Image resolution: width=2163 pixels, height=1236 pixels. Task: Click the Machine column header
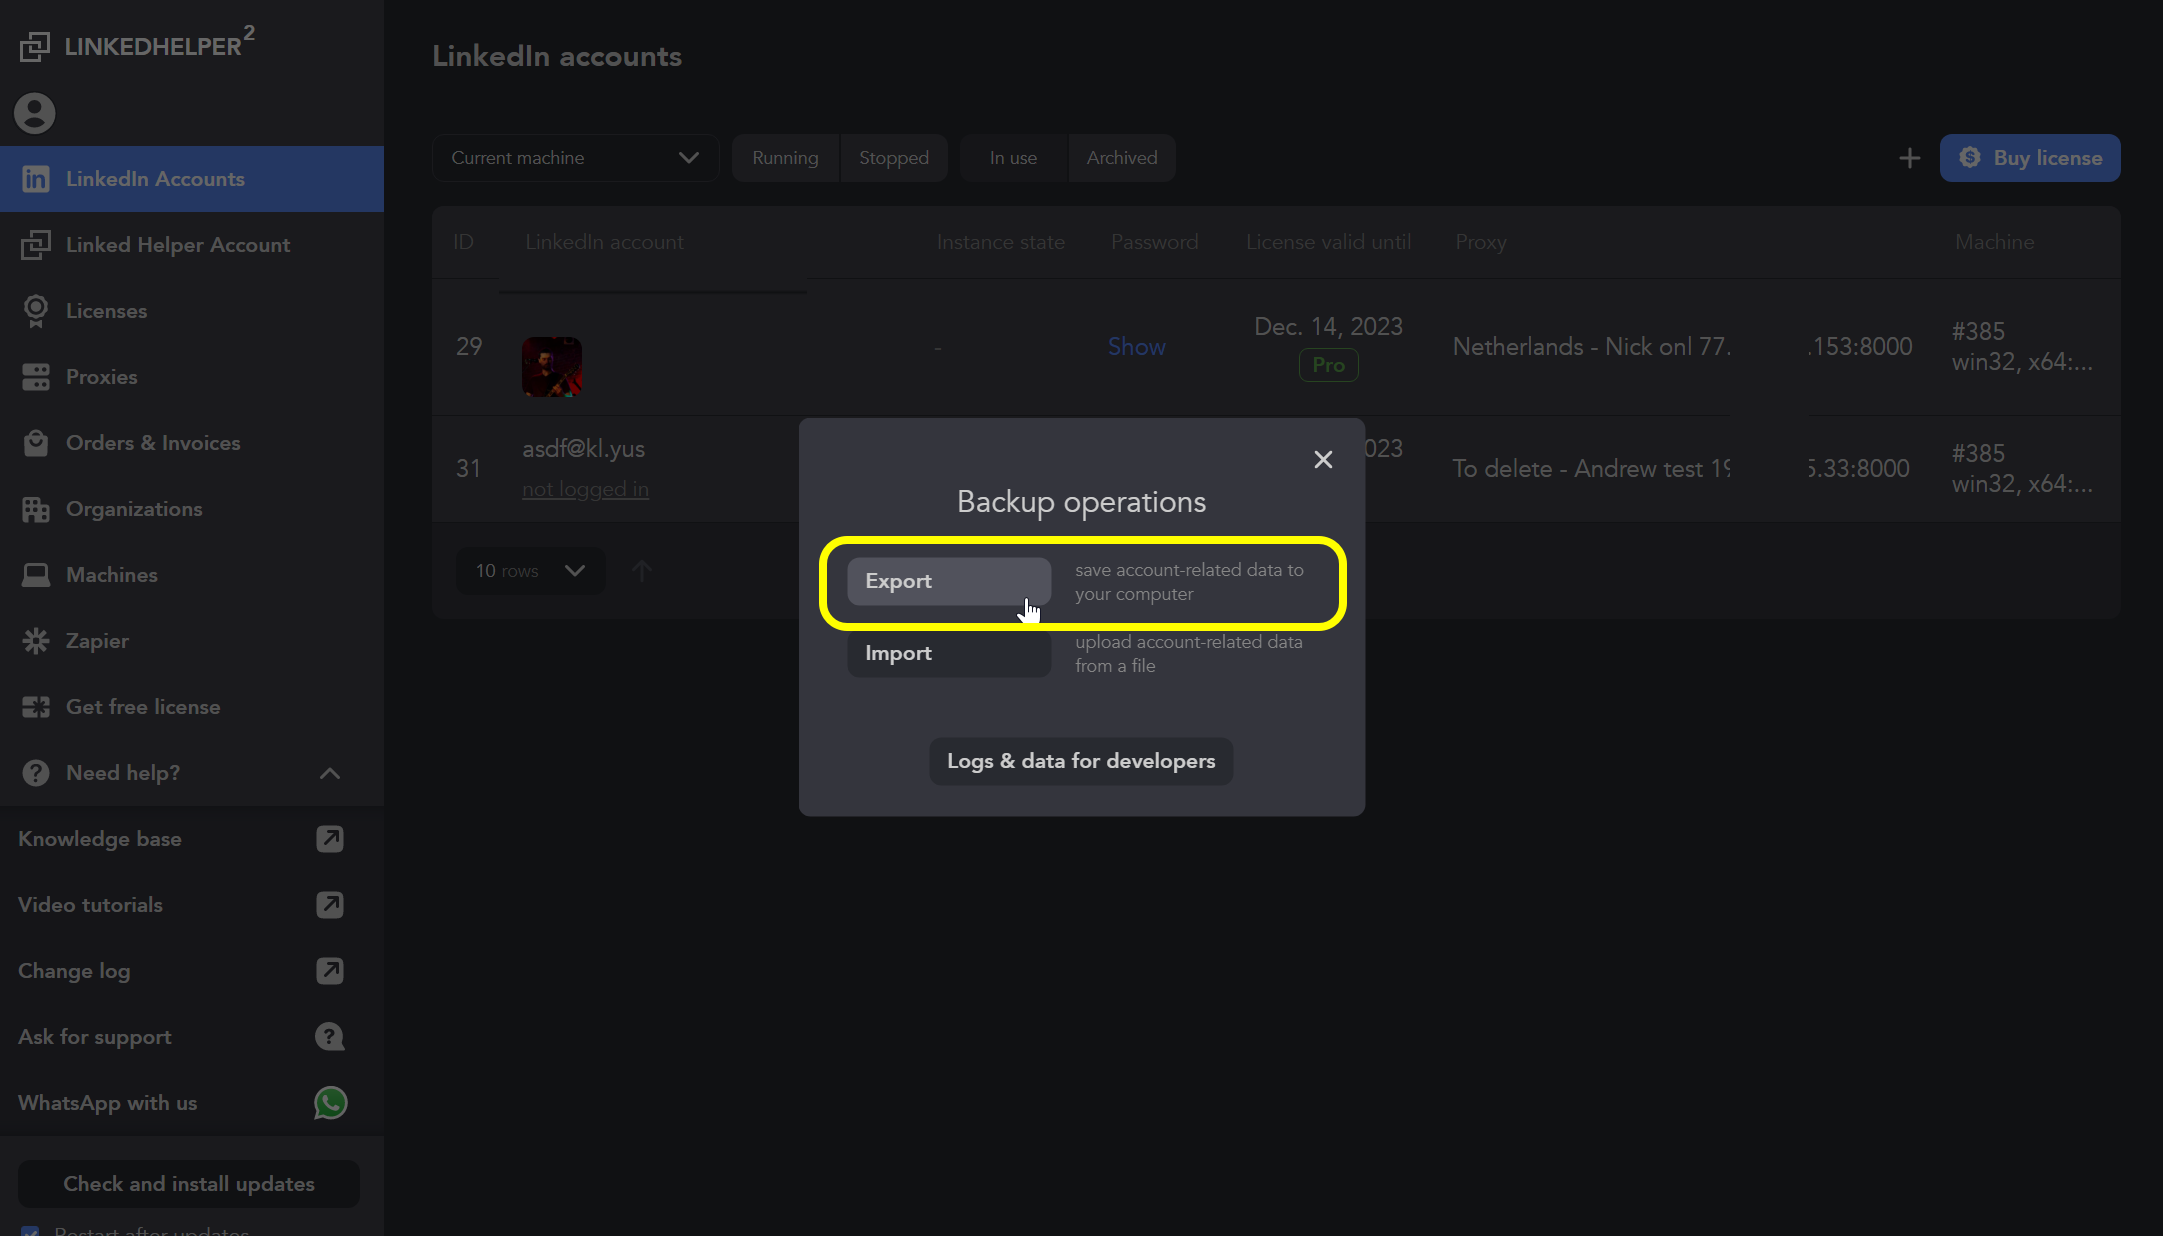(1994, 242)
